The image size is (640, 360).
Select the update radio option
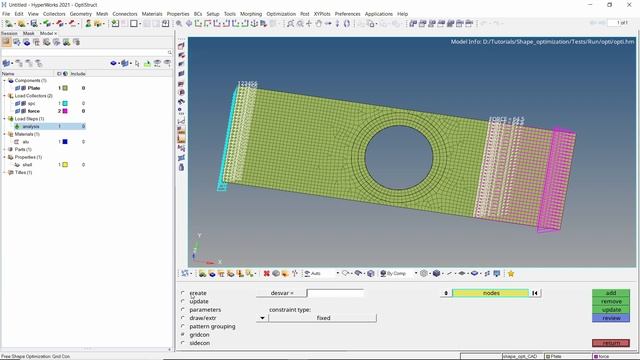pos(182,301)
